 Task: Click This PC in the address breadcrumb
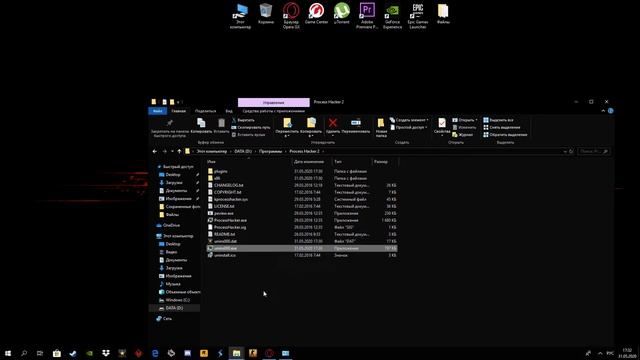pos(212,151)
